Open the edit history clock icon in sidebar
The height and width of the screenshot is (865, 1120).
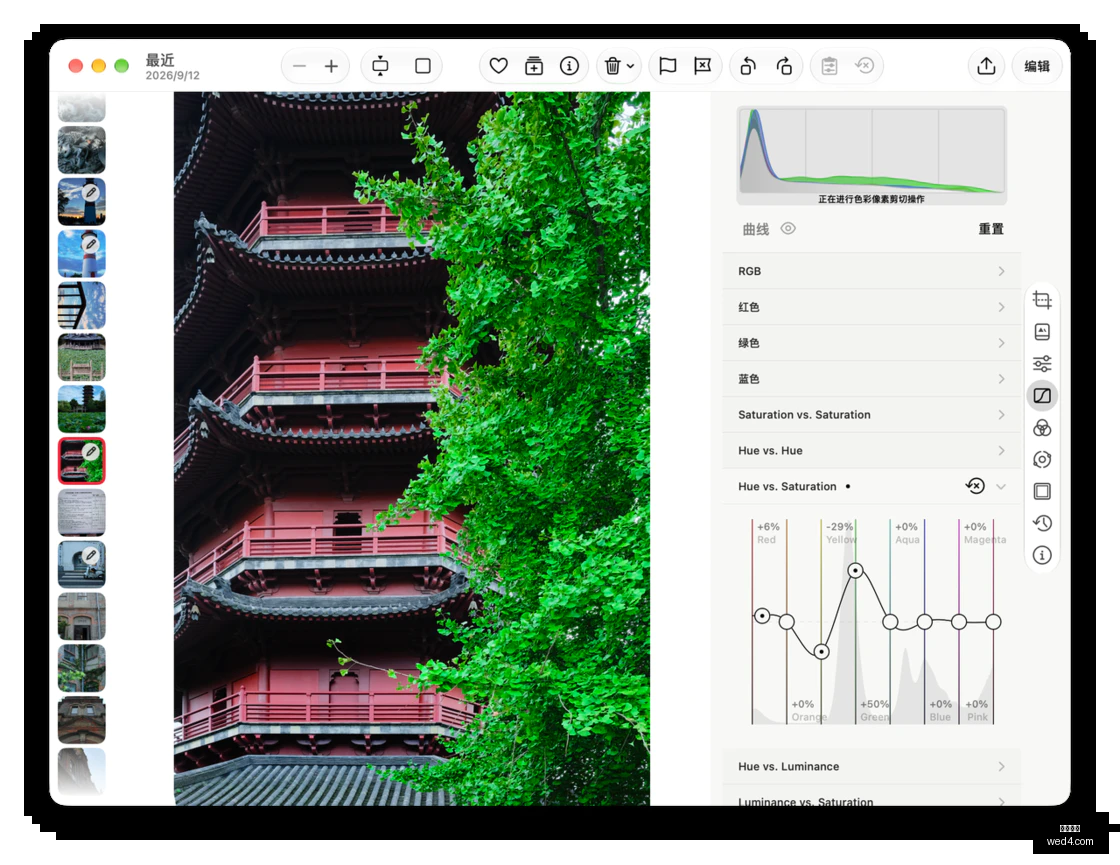pyautogui.click(x=1042, y=523)
